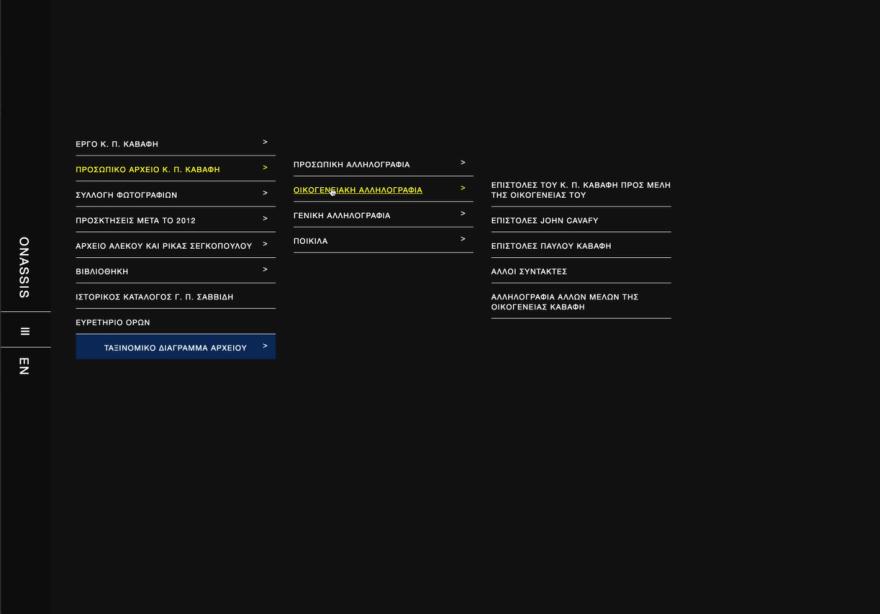880x614 pixels.
Task: Expand ΓΕΝΙΚΗ ΑΛΛΗΛΟΓΡΑΦΙΑ chevron
Action: (463, 214)
